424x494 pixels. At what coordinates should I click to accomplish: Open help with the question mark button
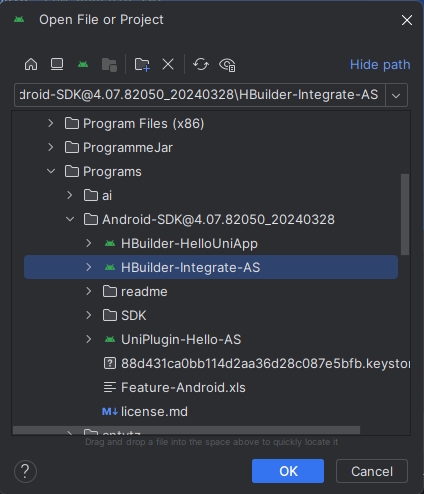(25, 471)
